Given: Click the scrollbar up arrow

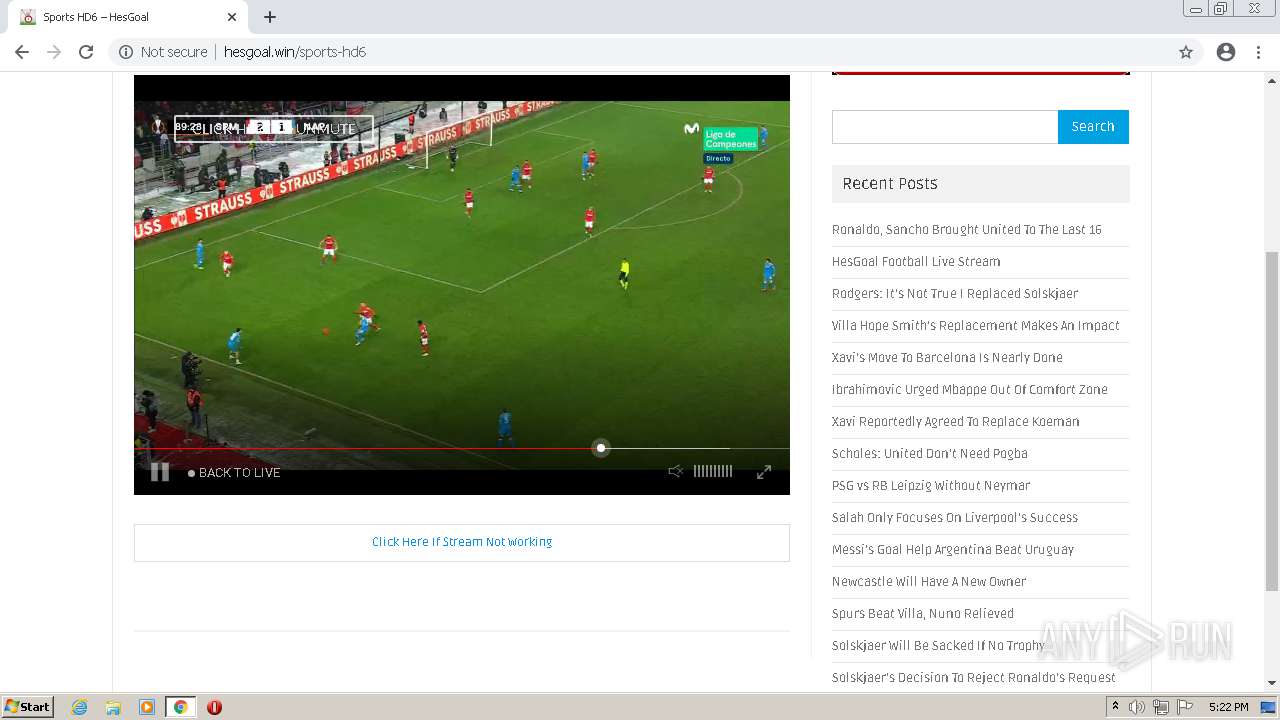Looking at the screenshot, I should (x=1272, y=80).
